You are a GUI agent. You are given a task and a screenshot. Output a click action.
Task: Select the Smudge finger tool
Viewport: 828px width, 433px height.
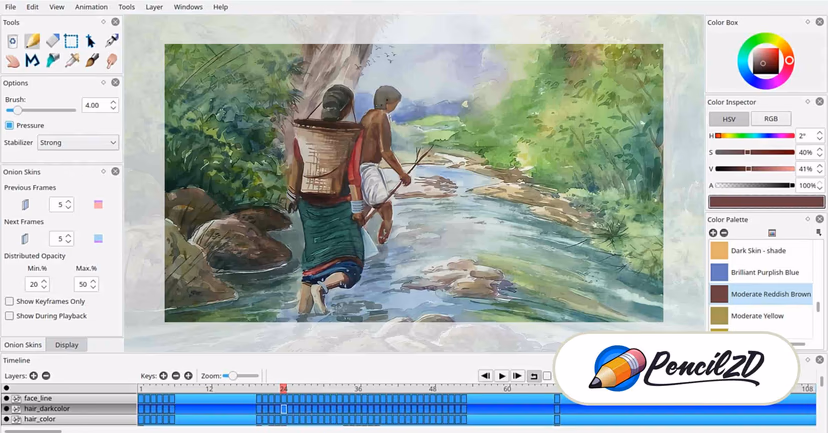pos(111,61)
